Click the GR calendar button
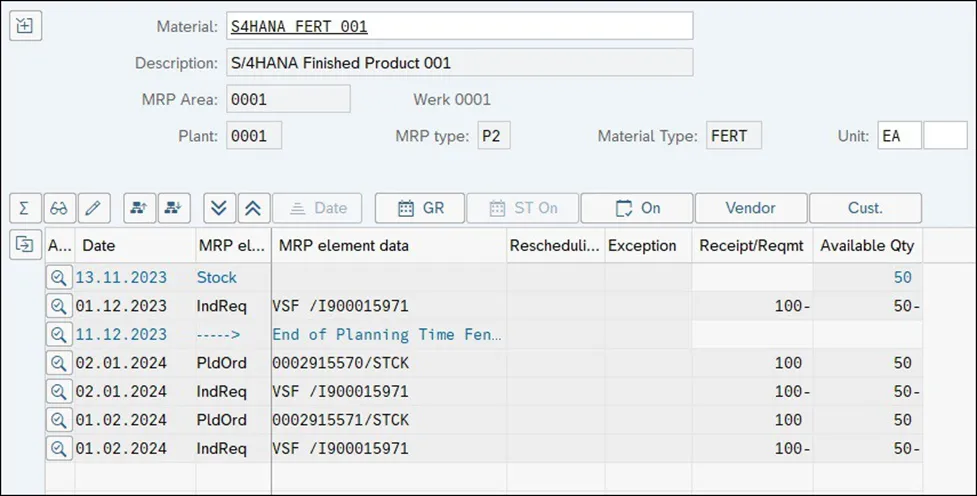 [420, 208]
